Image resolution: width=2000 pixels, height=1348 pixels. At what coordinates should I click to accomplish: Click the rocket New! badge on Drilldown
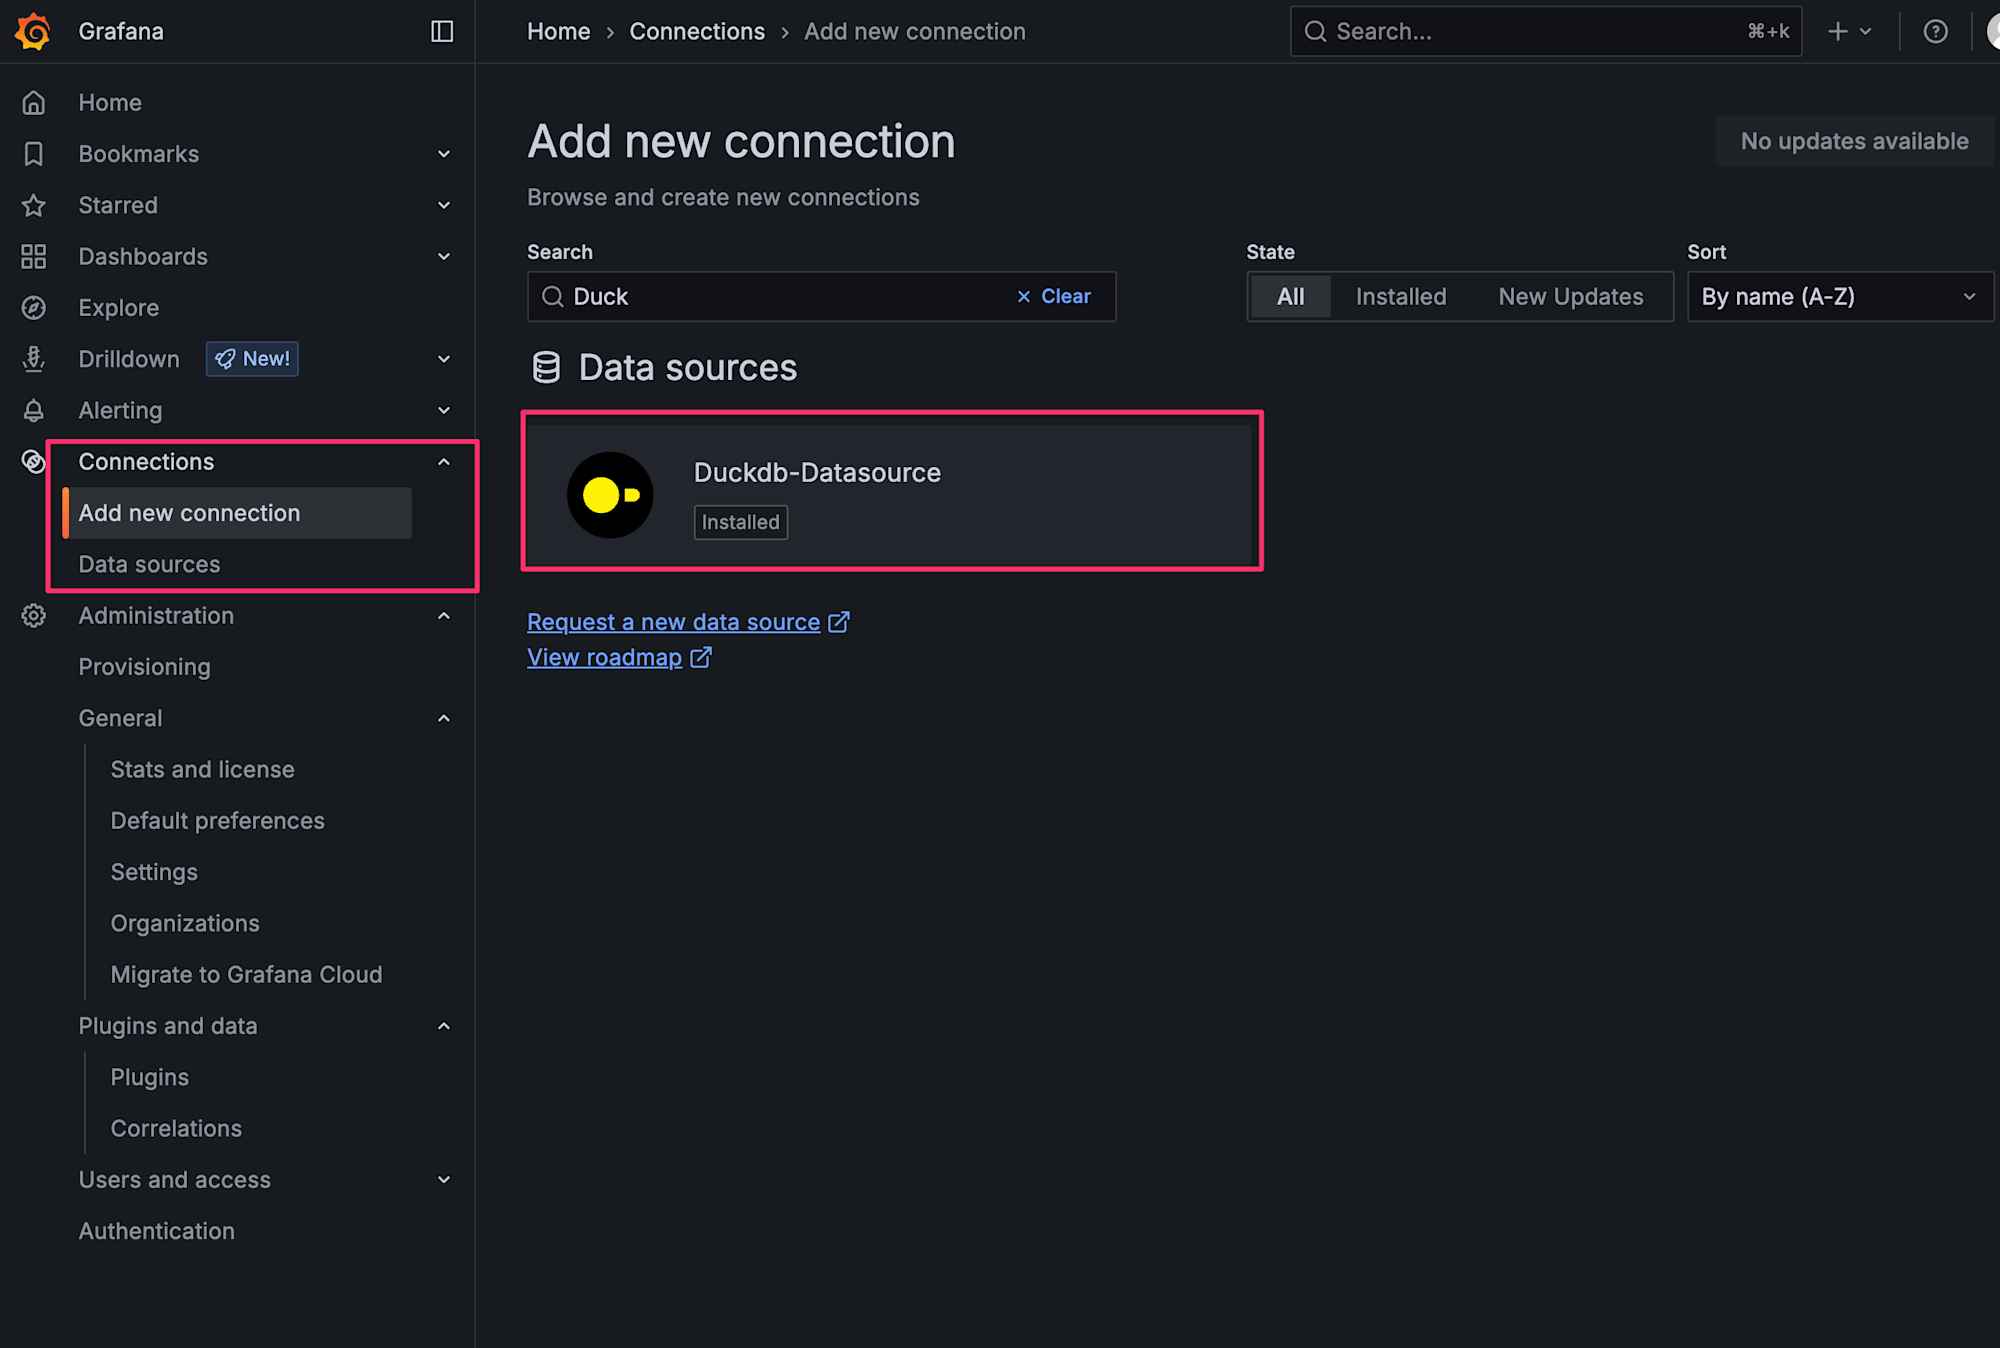click(x=252, y=359)
